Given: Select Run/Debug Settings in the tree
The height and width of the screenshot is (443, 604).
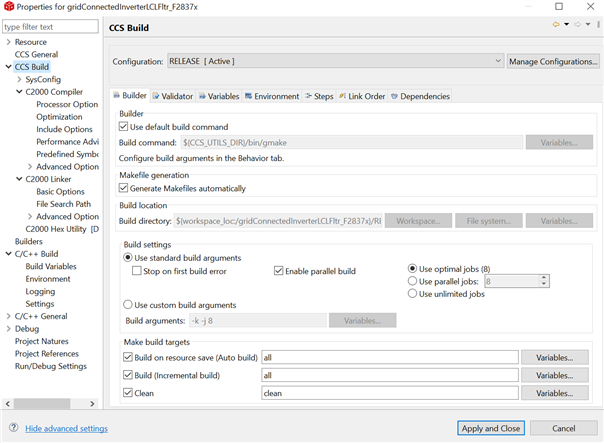Looking at the screenshot, I should 50,366.
